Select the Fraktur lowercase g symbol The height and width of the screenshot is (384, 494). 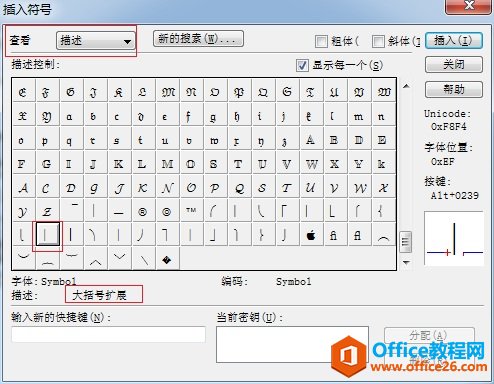tap(213, 116)
